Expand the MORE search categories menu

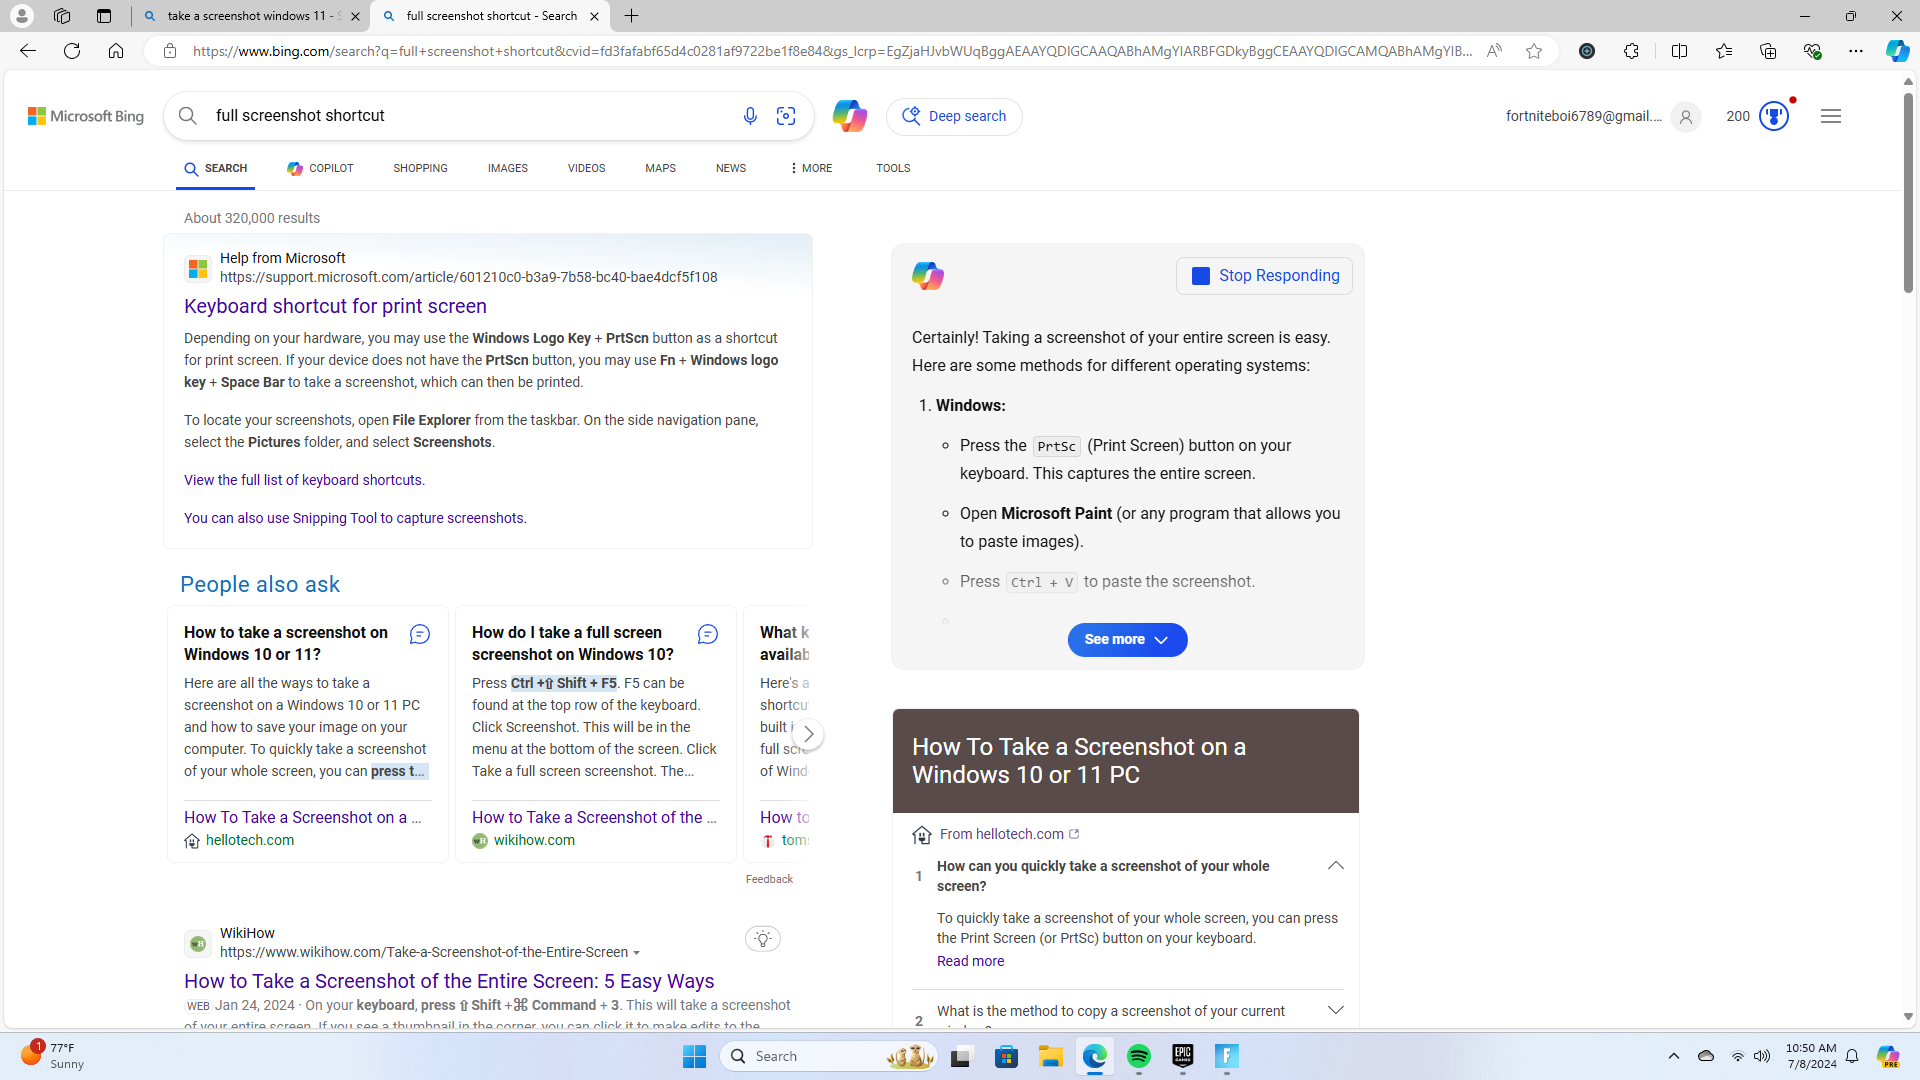pos(810,168)
